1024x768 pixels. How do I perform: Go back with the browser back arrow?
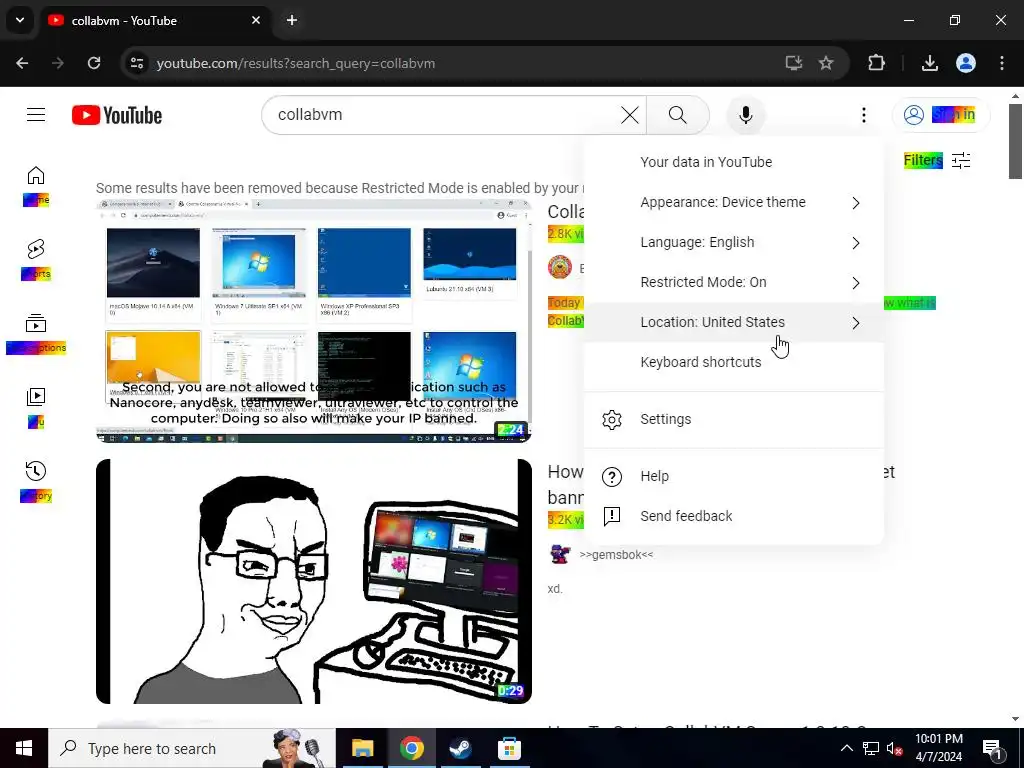pos(22,63)
